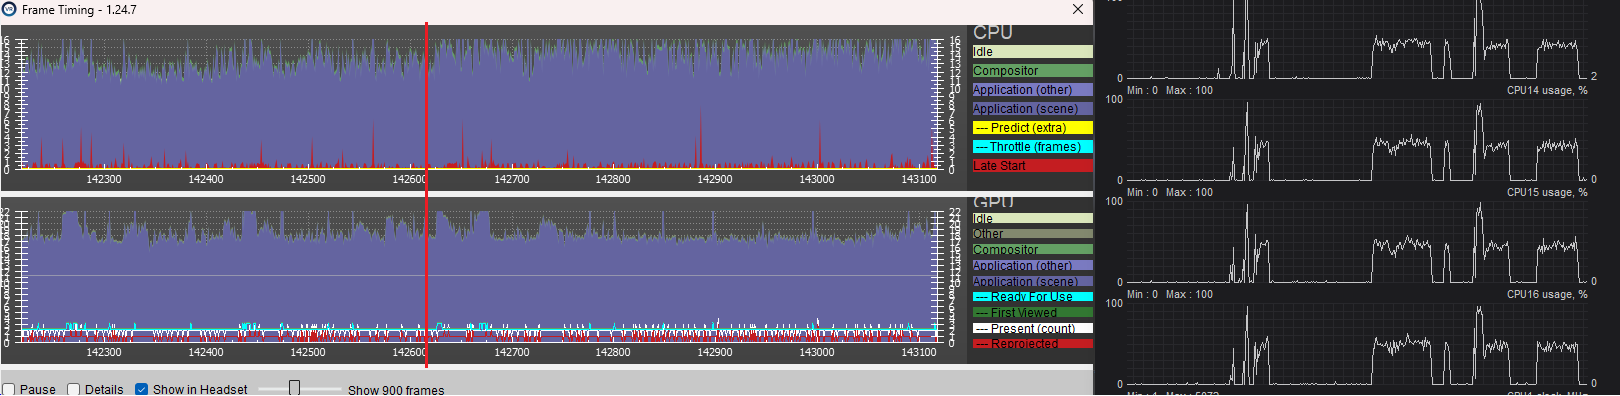This screenshot has height=396, width=1620.
Task: Click the 'Show 900 frames' label
Action: pyautogui.click(x=396, y=390)
